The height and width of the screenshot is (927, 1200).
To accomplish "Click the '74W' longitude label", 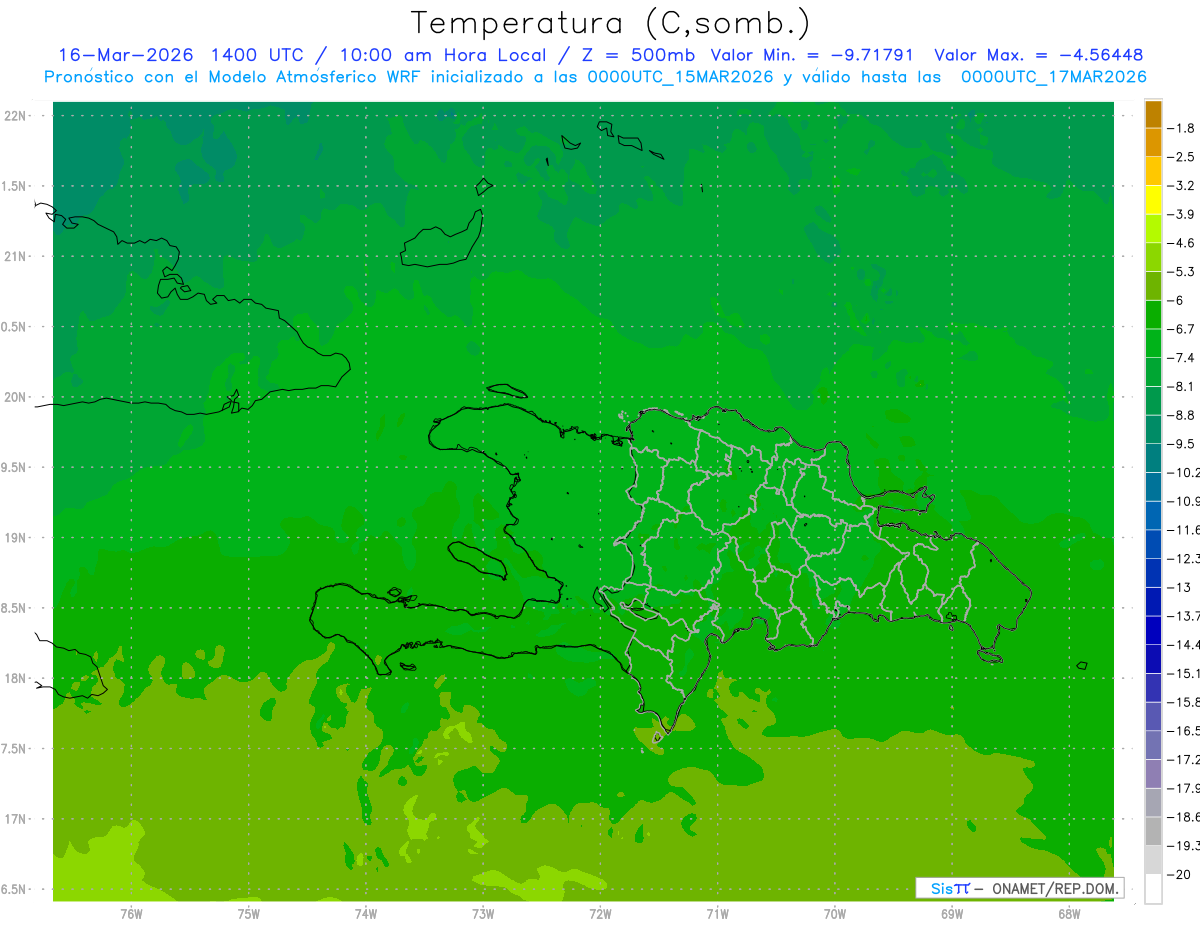I will [366, 914].
